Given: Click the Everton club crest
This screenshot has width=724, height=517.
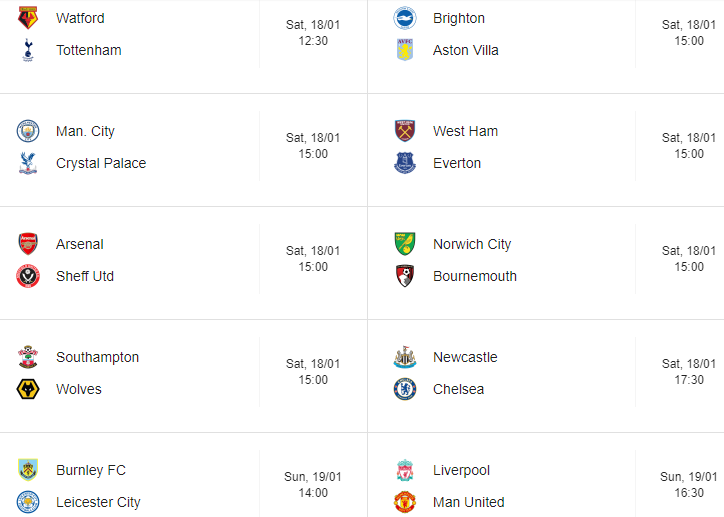Looking at the screenshot, I should click(x=405, y=163).
